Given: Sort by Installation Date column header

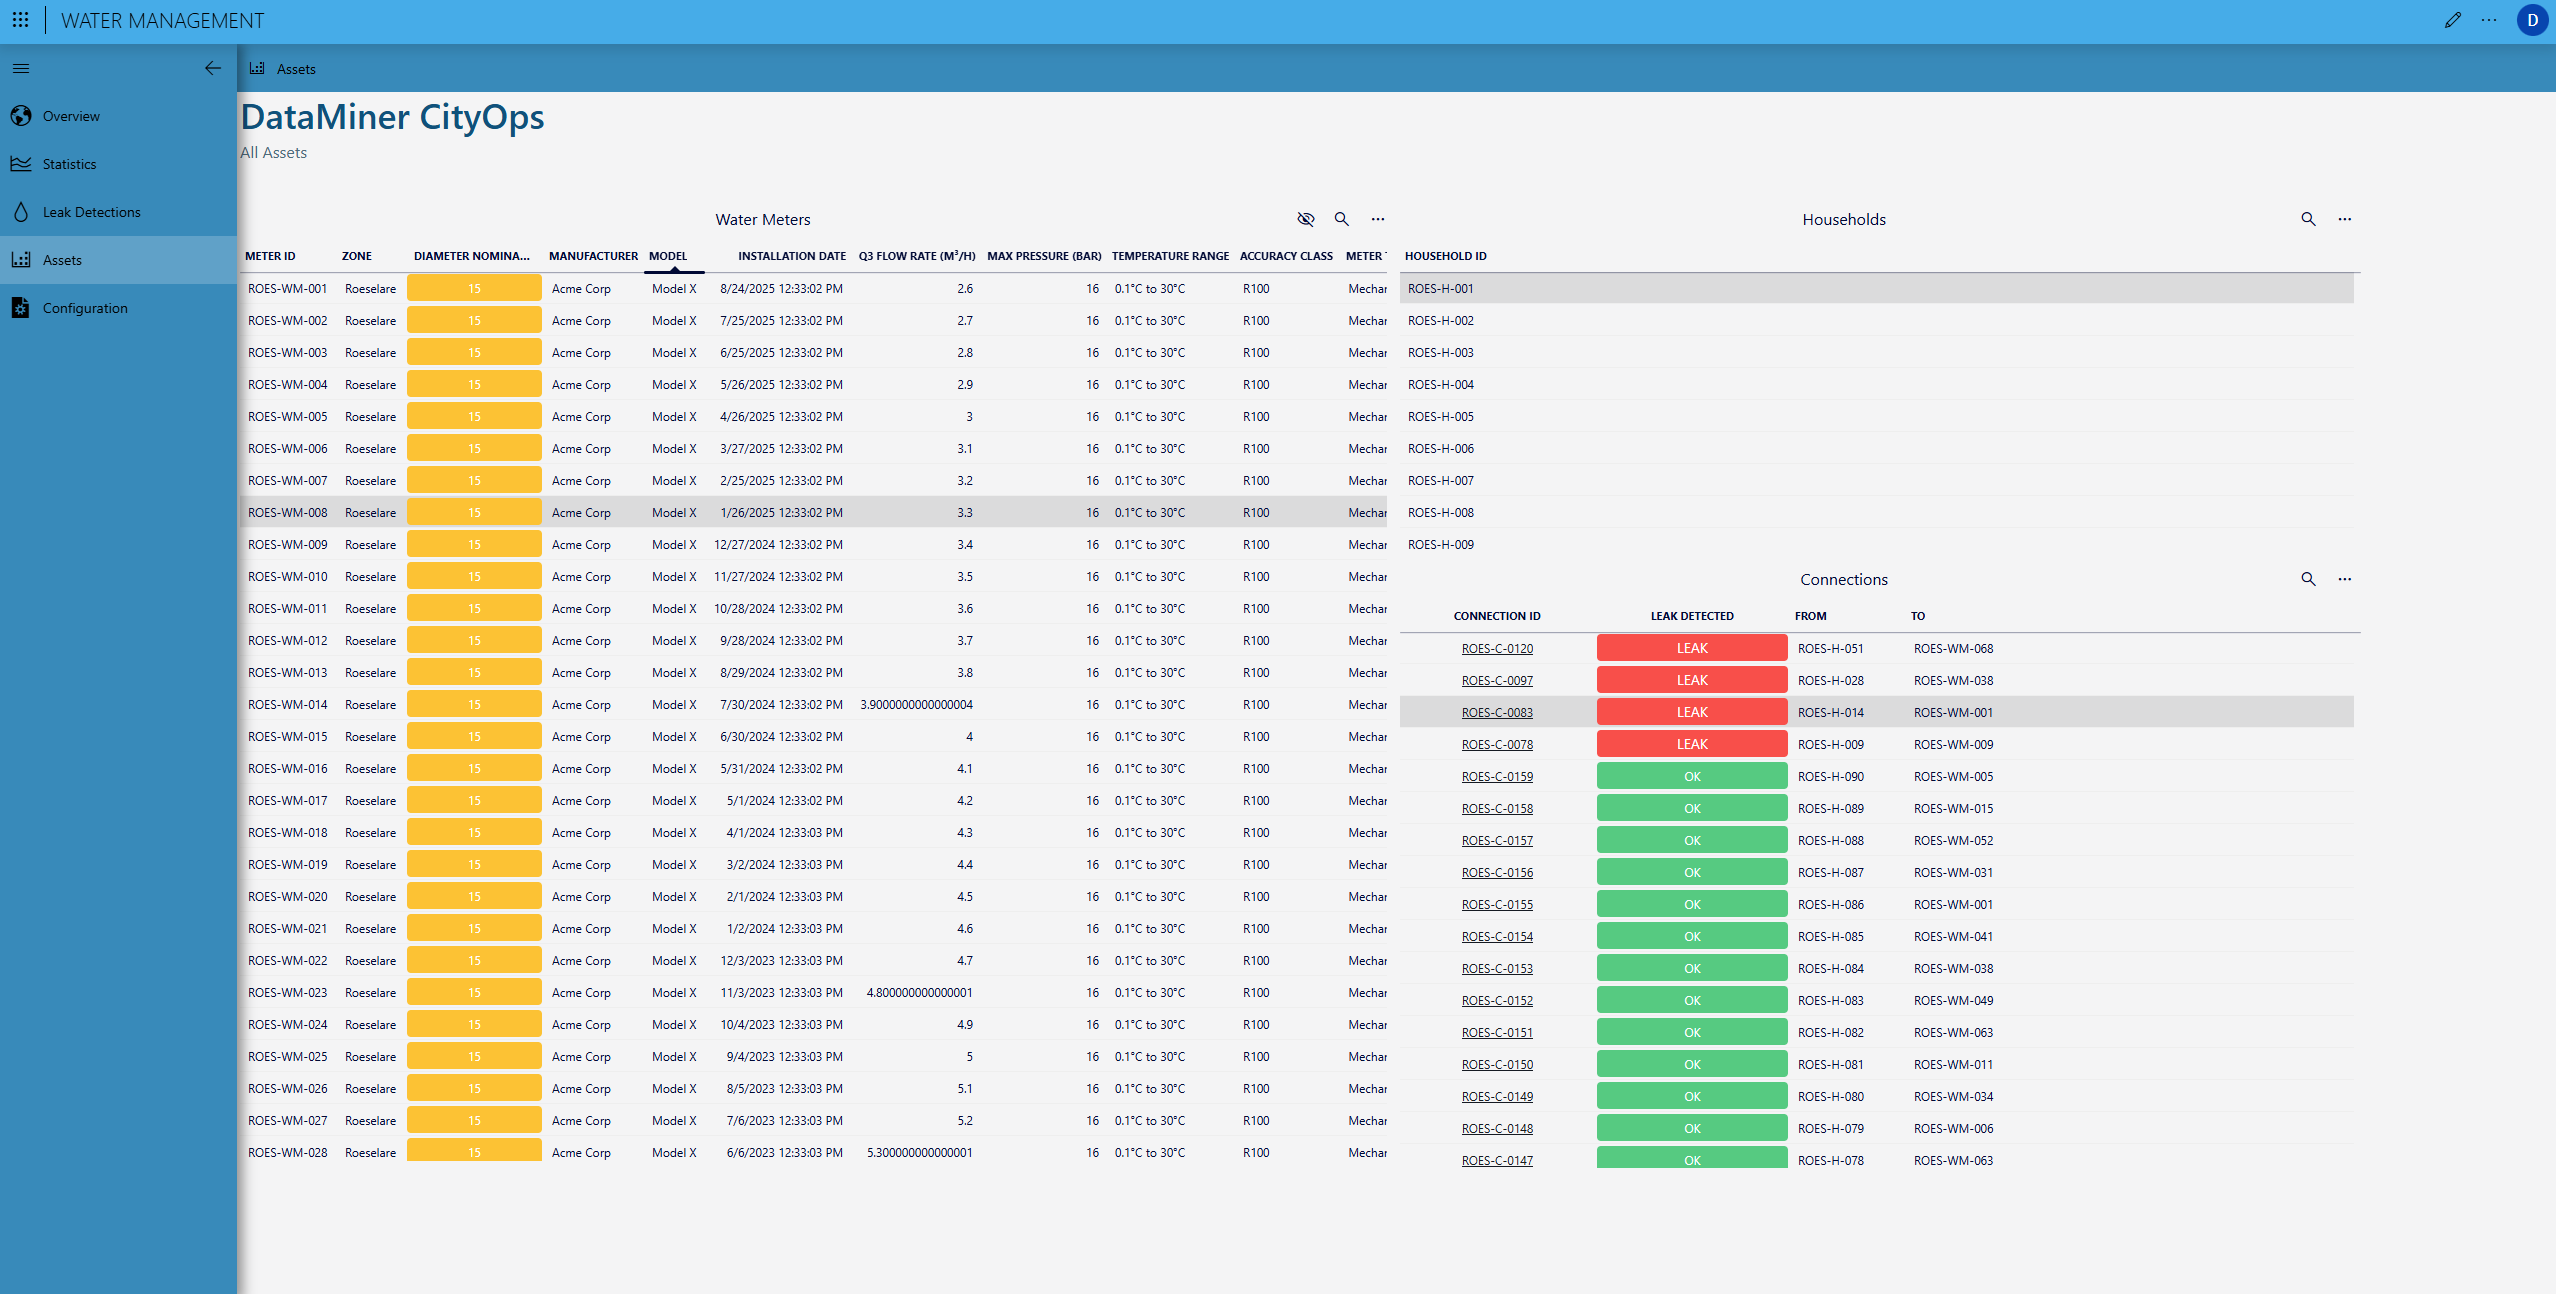Looking at the screenshot, I should coord(791,256).
